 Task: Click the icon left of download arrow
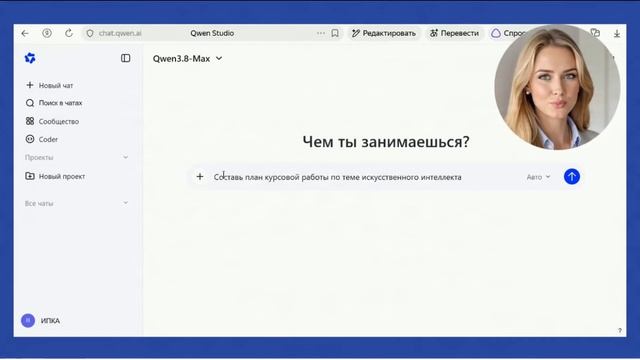point(595,33)
